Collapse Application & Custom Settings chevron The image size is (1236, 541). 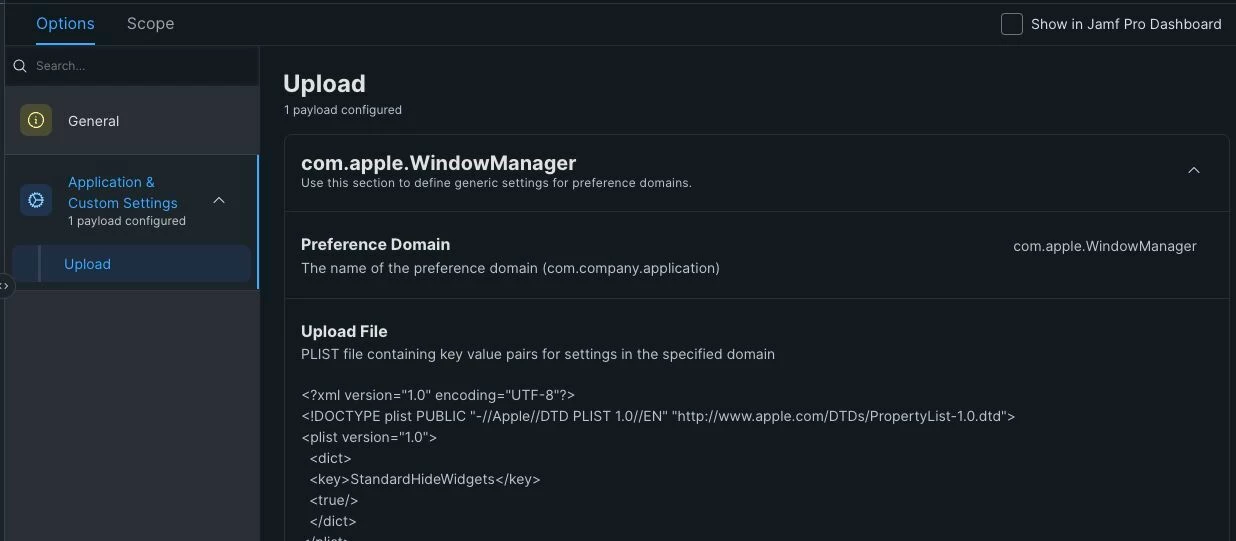[219, 200]
